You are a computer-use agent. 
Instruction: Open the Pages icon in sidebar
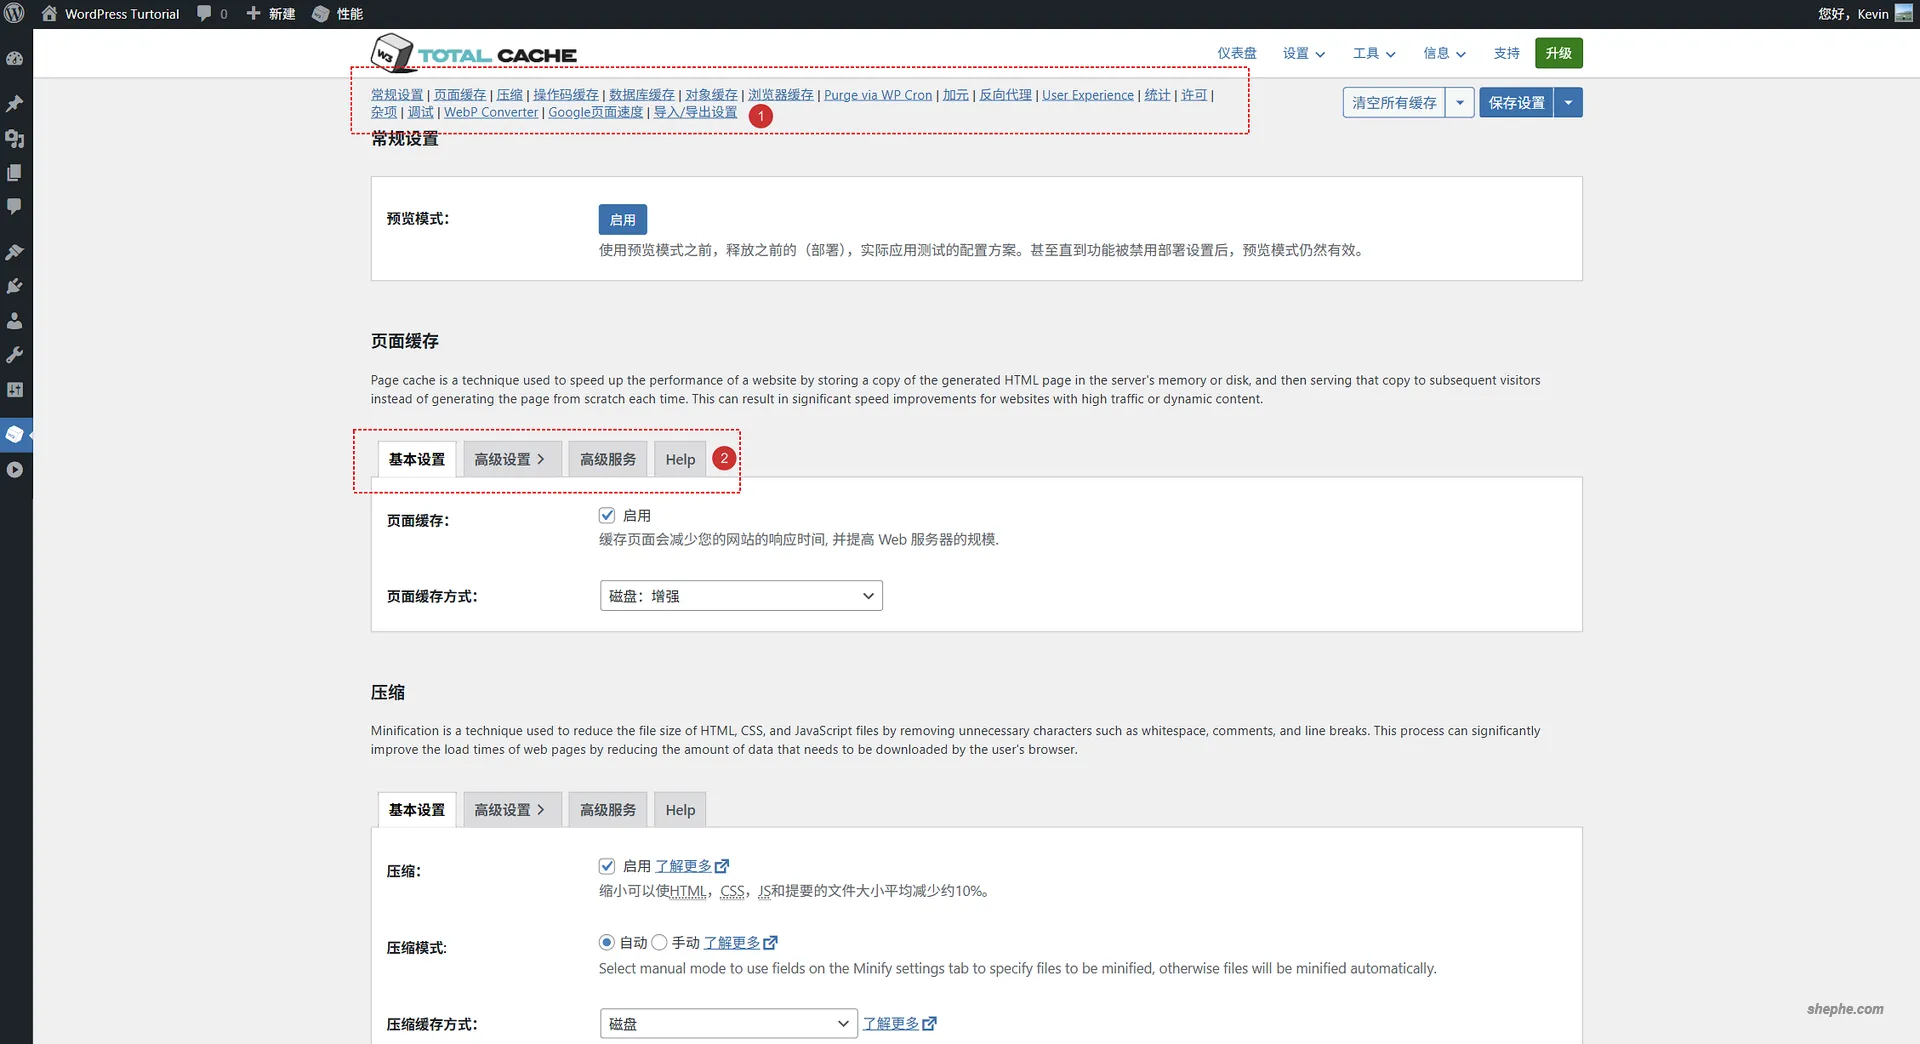tap(15, 172)
